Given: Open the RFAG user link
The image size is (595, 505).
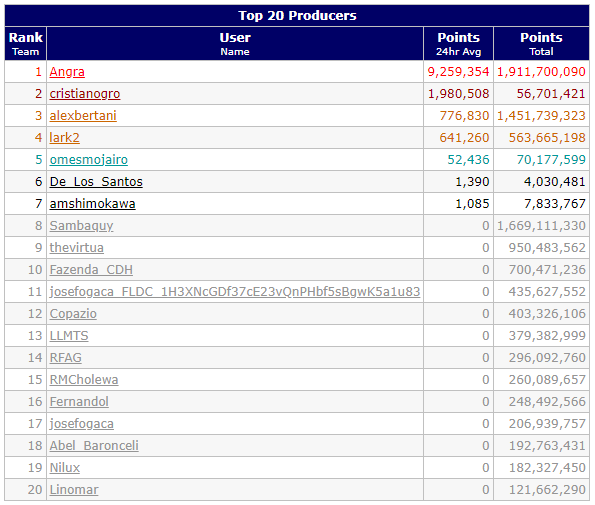Looking at the screenshot, I should coord(66,358).
